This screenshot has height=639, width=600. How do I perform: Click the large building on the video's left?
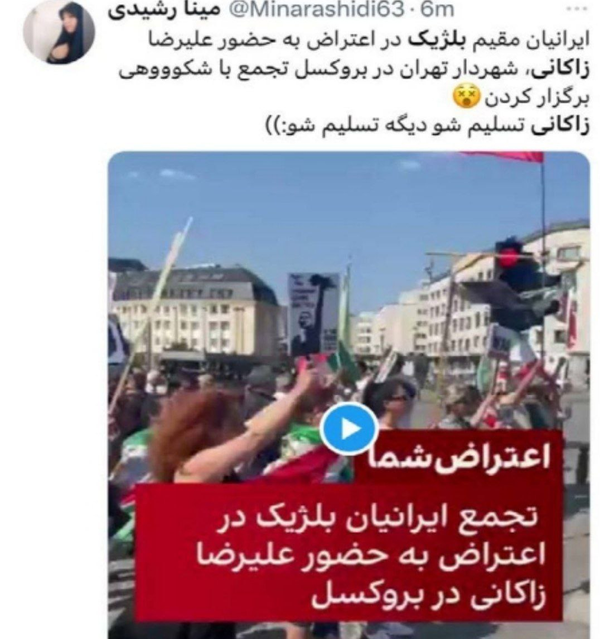(x=196, y=310)
